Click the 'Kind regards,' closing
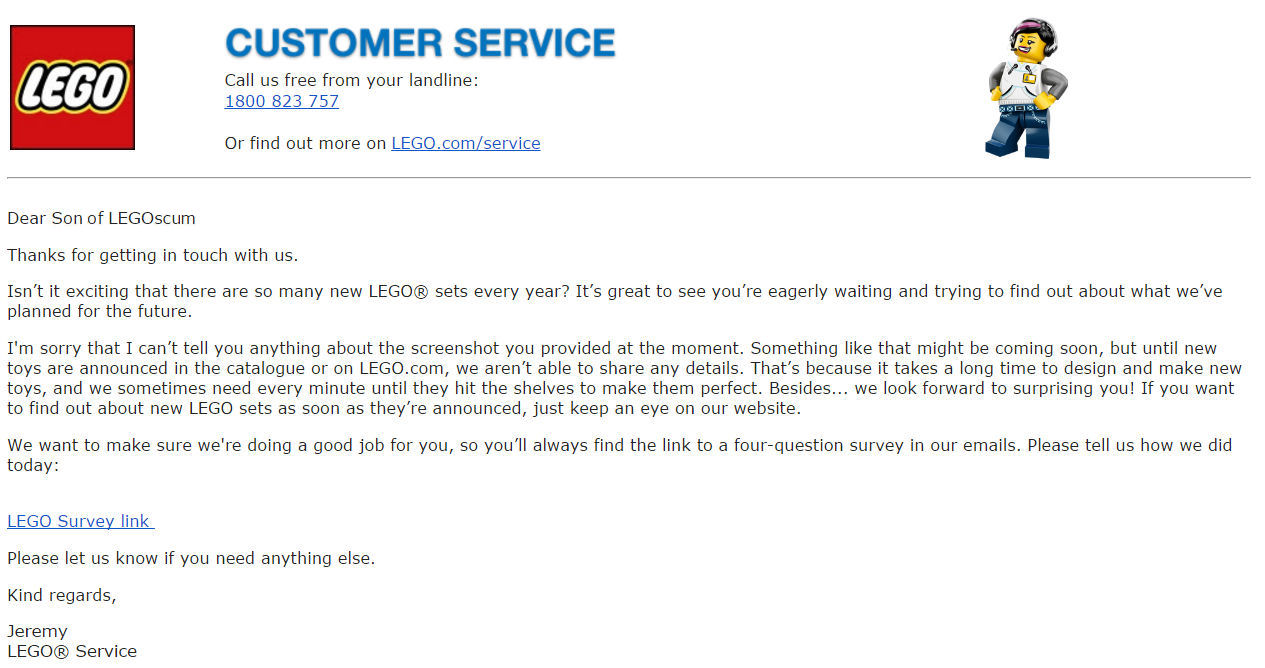 tap(62, 595)
